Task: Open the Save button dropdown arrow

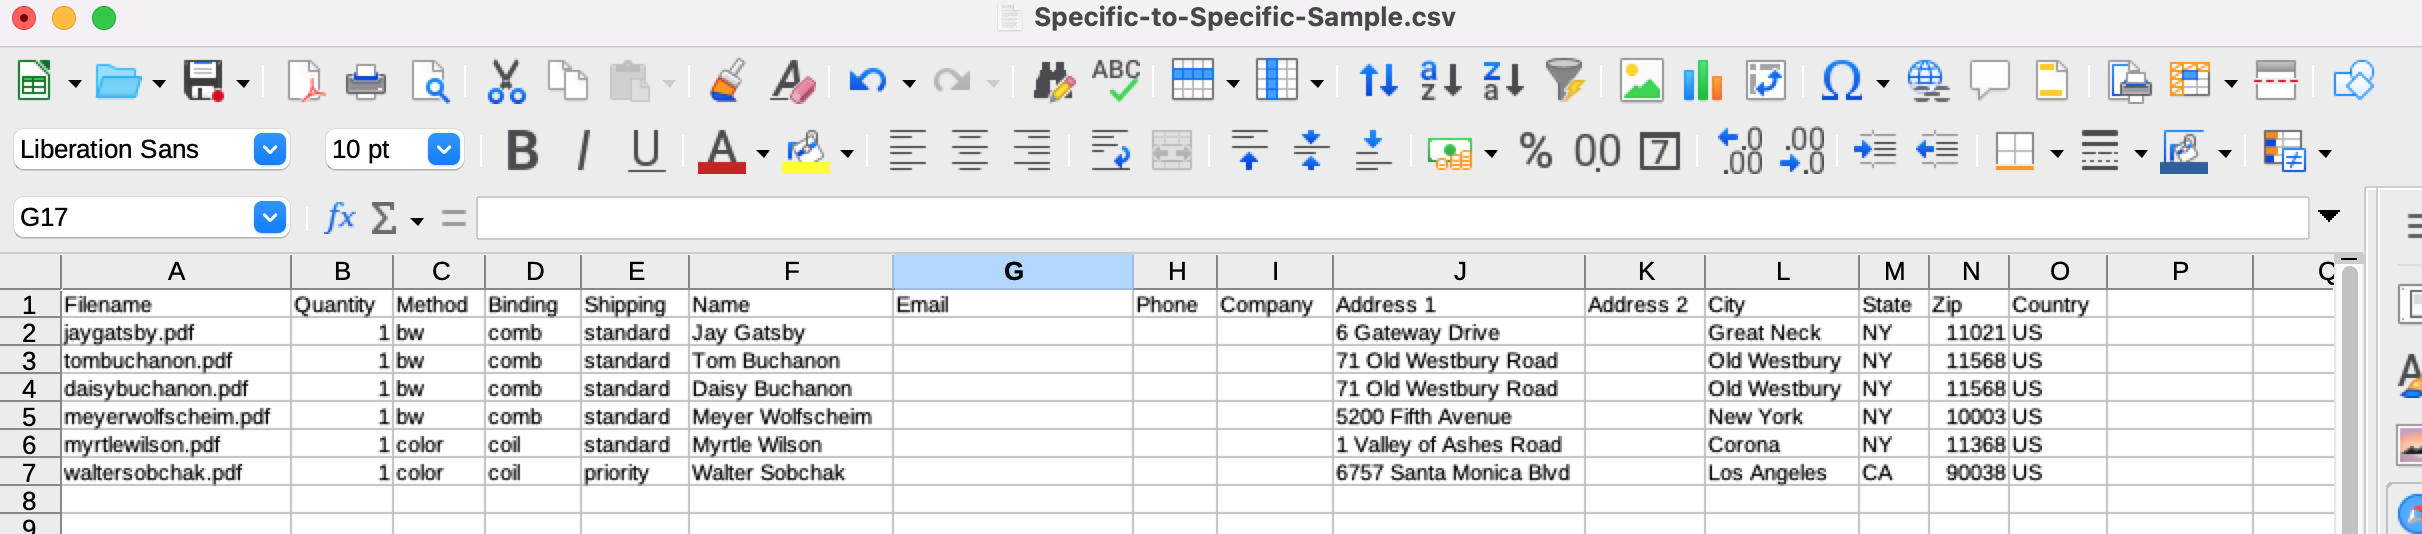Action: [x=243, y=83]
